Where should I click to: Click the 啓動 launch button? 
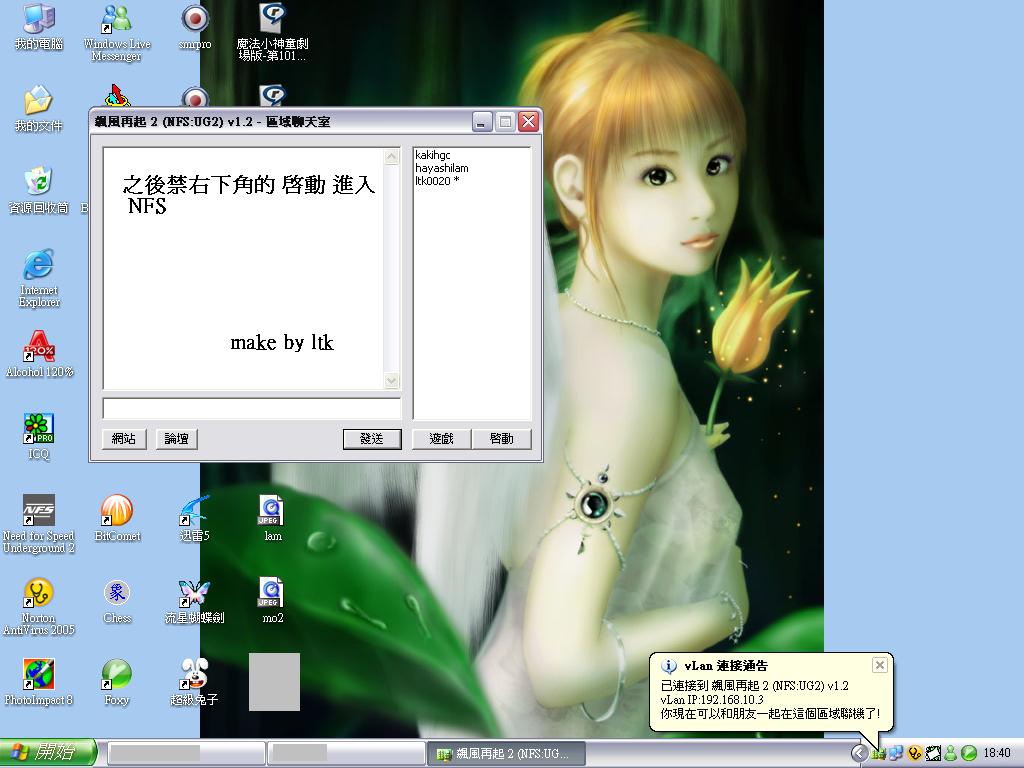tap(501, 439)
